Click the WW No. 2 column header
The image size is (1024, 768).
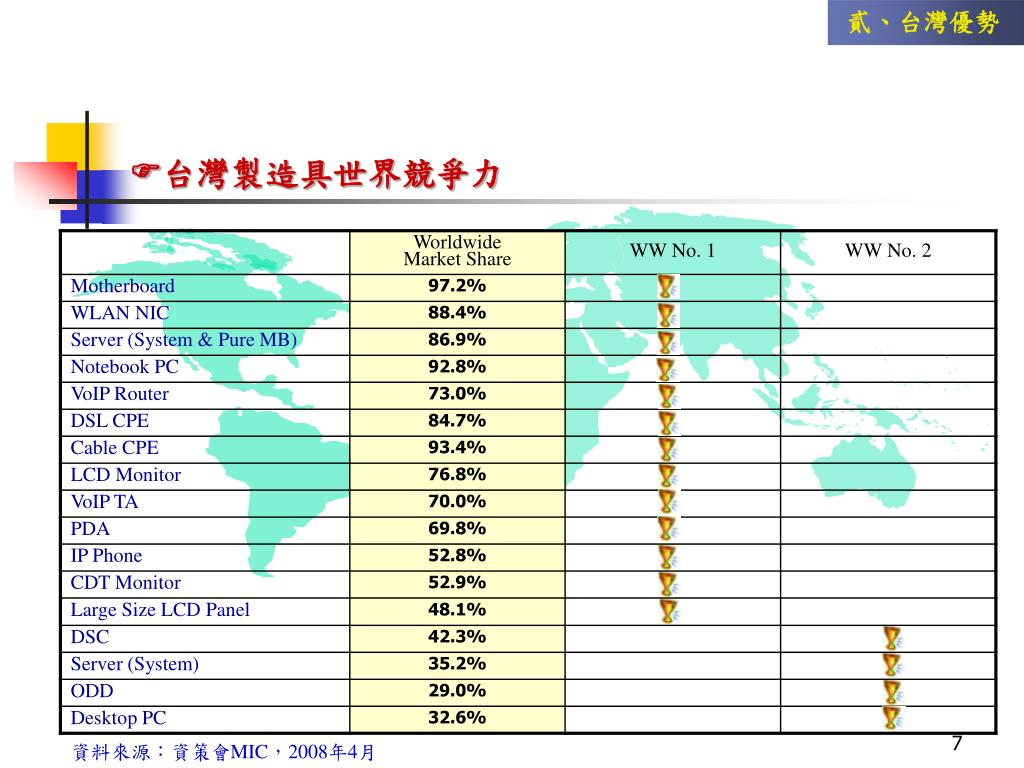click(x=888, y=250)
